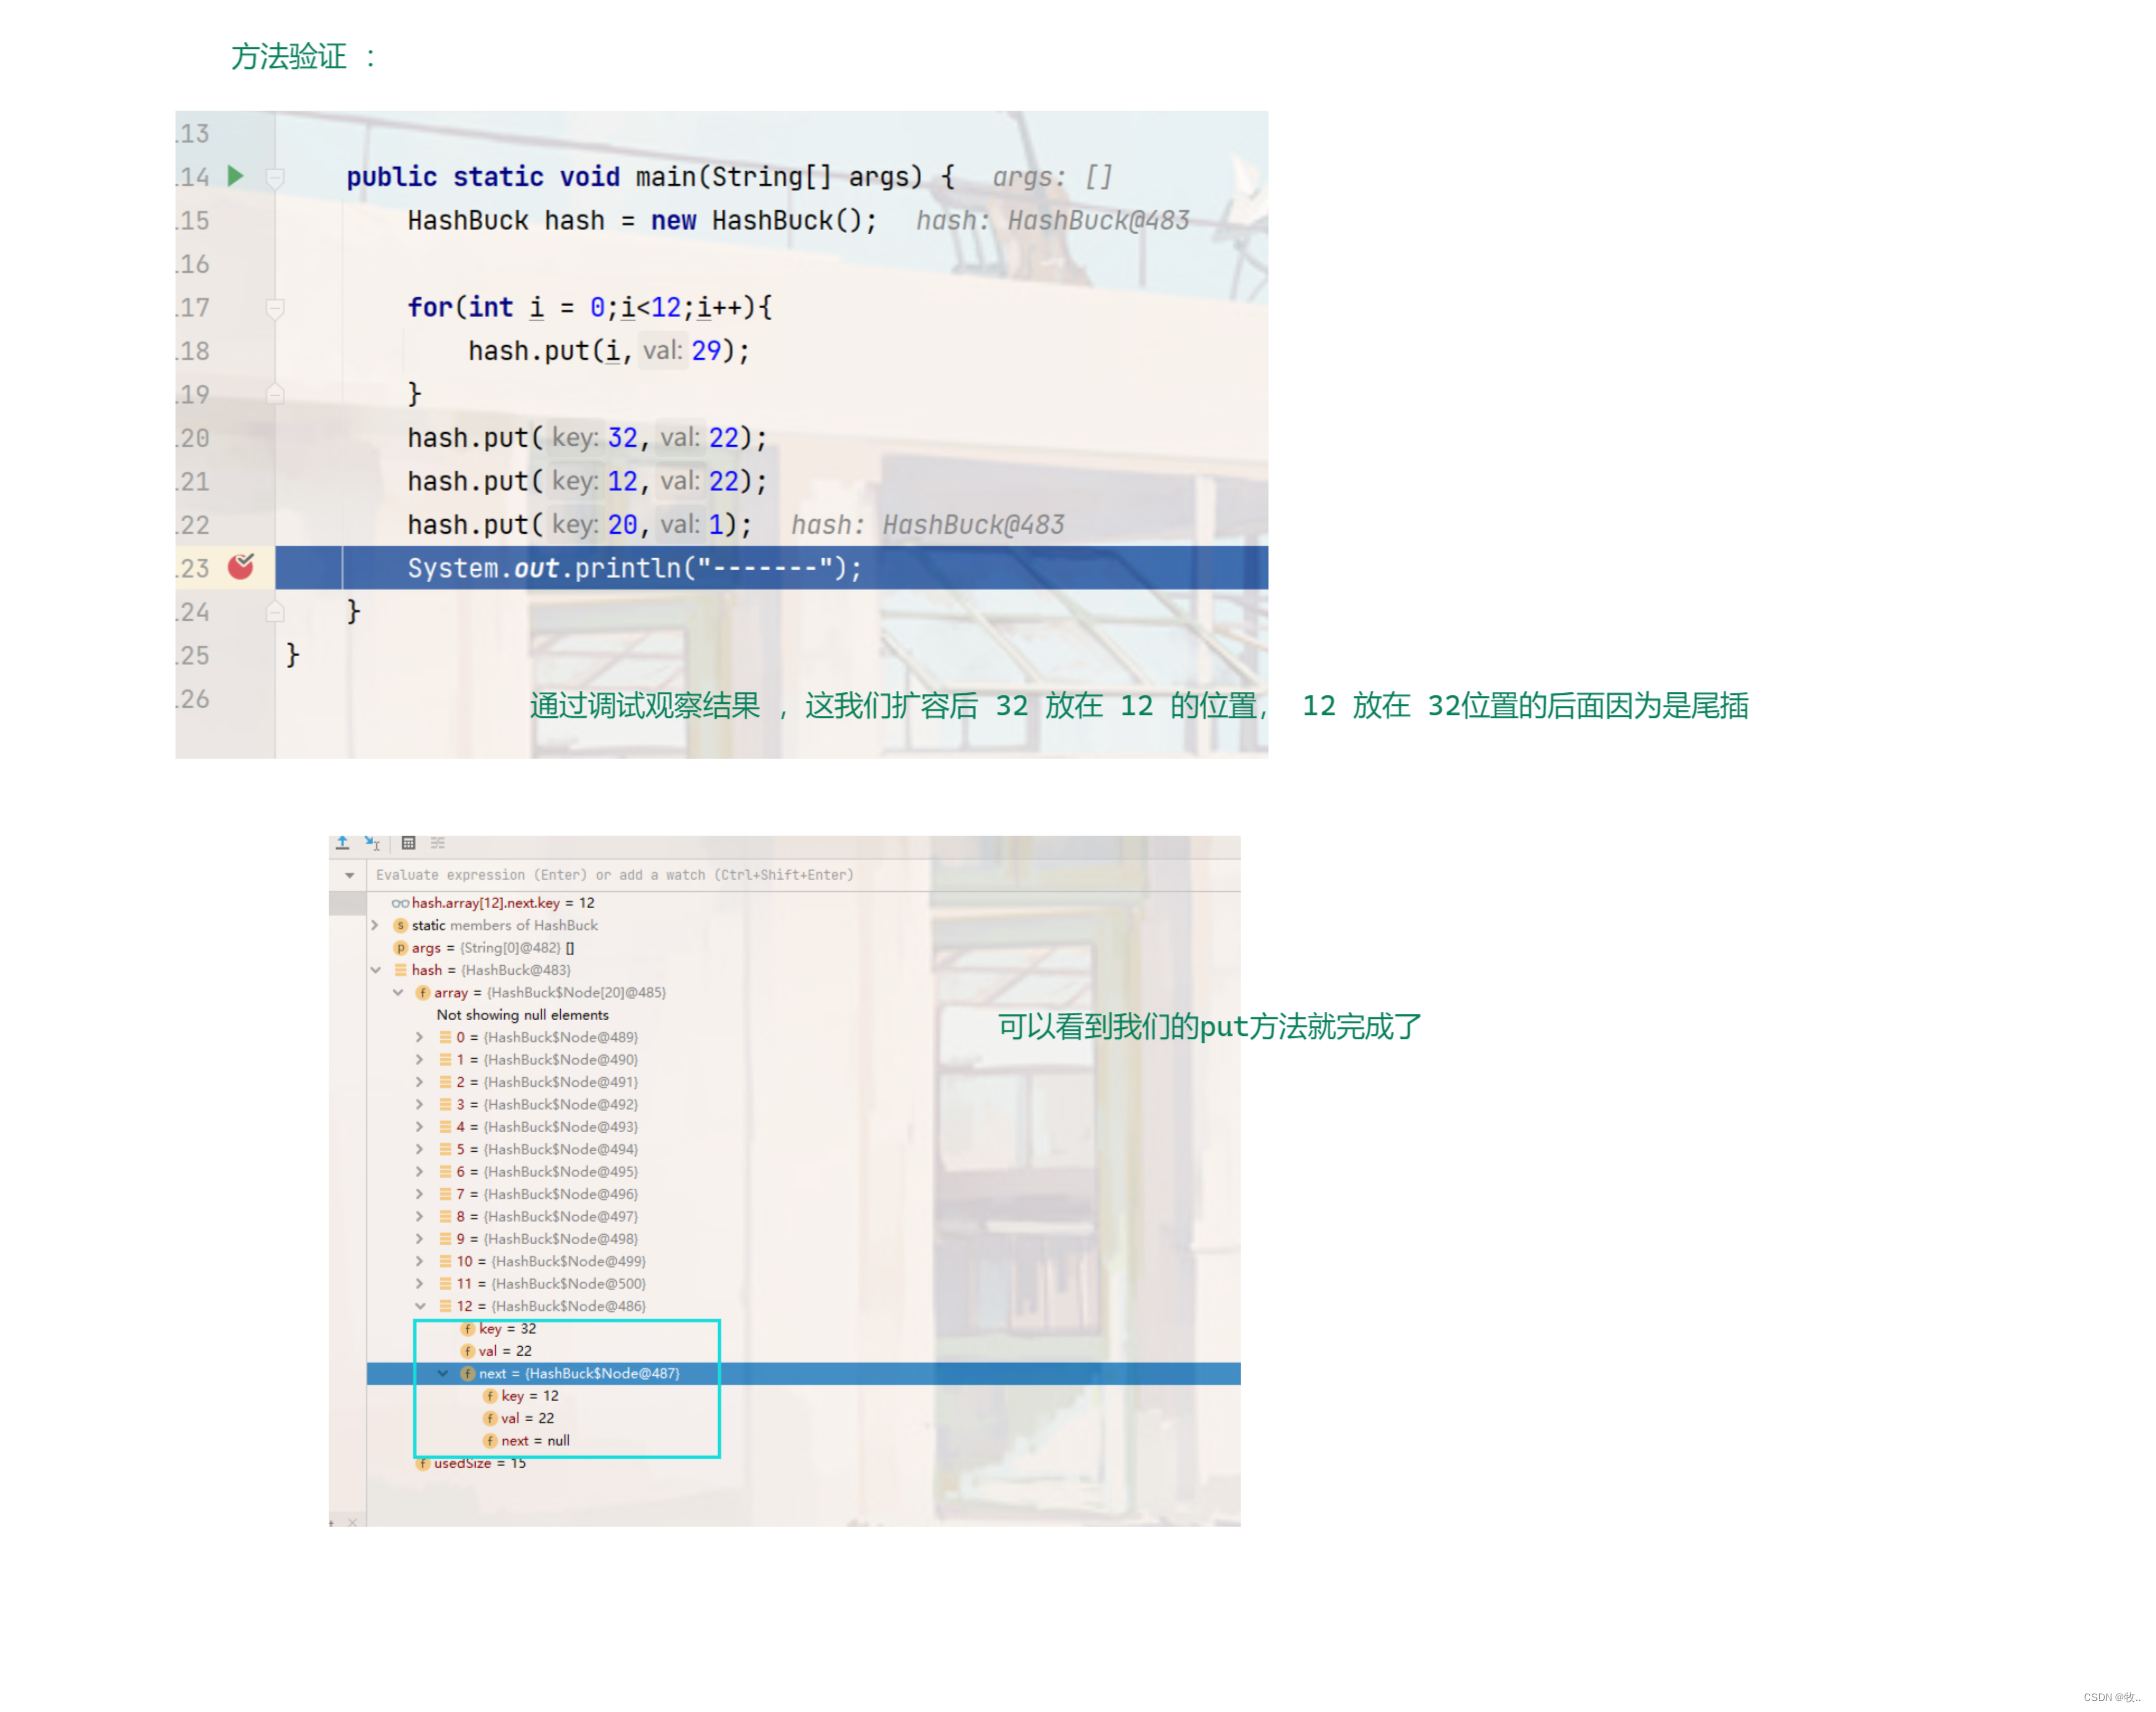Click the breakpoint icon on line 23
Screen dimensions: 2156x1712
[240, 567]
